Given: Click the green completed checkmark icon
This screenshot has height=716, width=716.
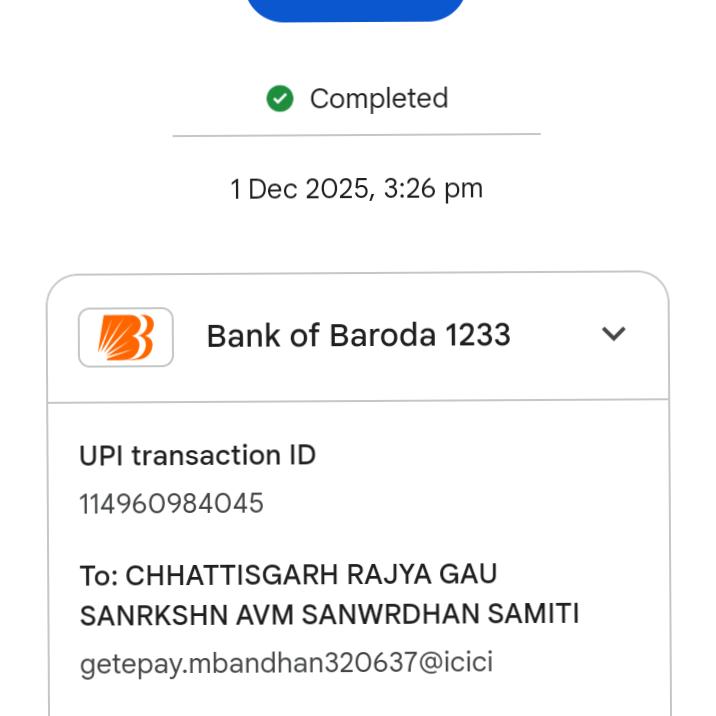Looking at the screenshot, I should point(280,99).
